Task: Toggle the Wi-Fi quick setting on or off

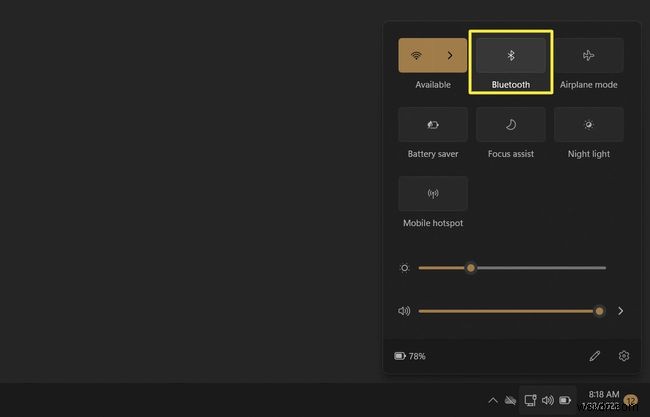Action: 416,56
